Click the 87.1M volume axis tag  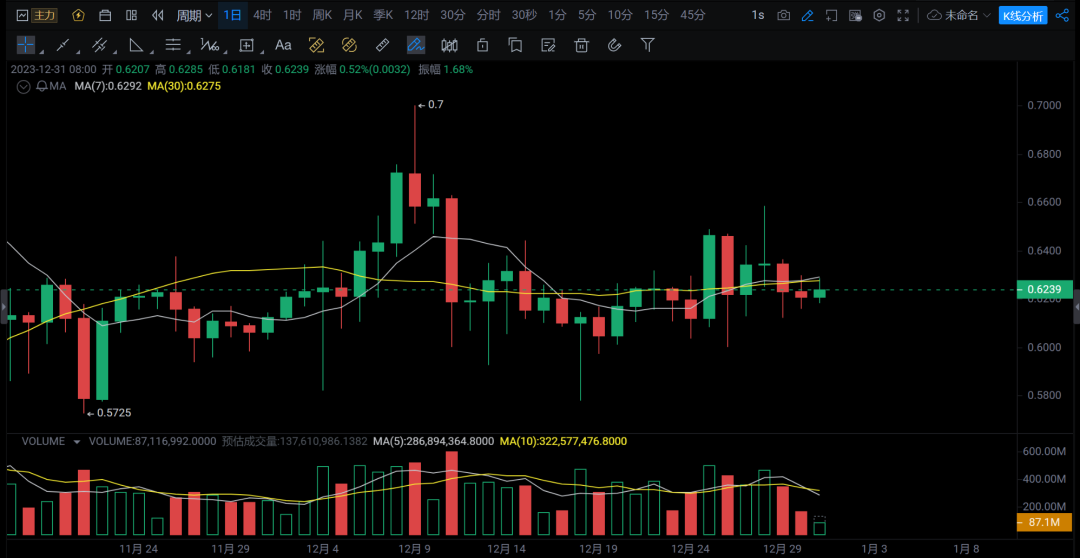[x=1044, y=523]
